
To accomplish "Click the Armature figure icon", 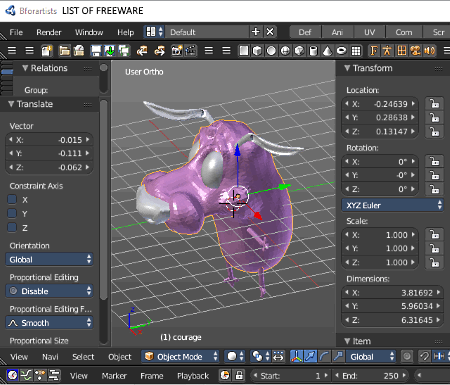I will 387,51.
